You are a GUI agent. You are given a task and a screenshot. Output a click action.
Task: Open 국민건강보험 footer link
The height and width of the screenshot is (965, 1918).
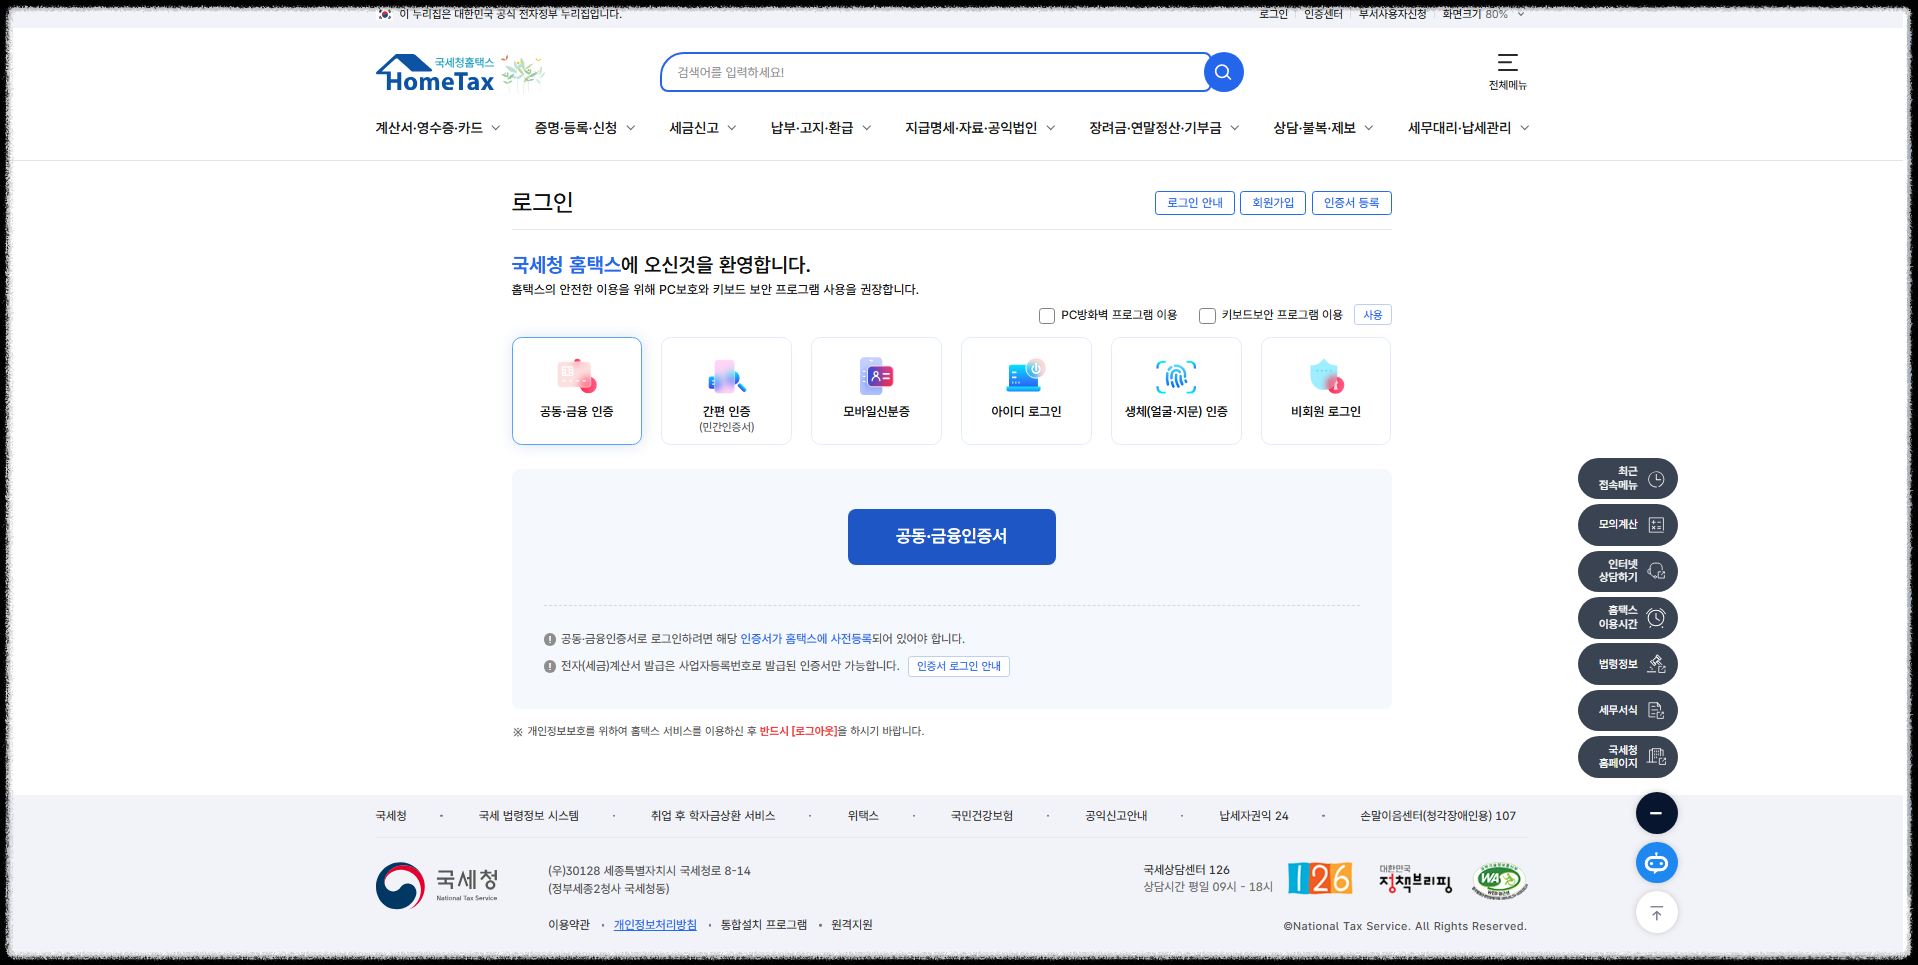click(x=982, y=816)
